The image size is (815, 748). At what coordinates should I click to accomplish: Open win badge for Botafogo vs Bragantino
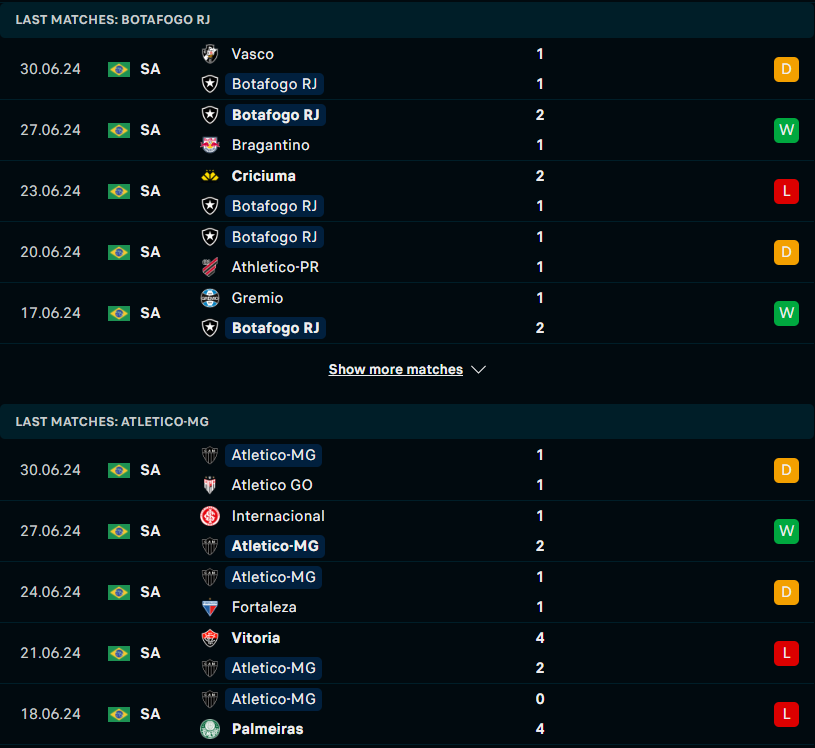[x=786, y=130]
